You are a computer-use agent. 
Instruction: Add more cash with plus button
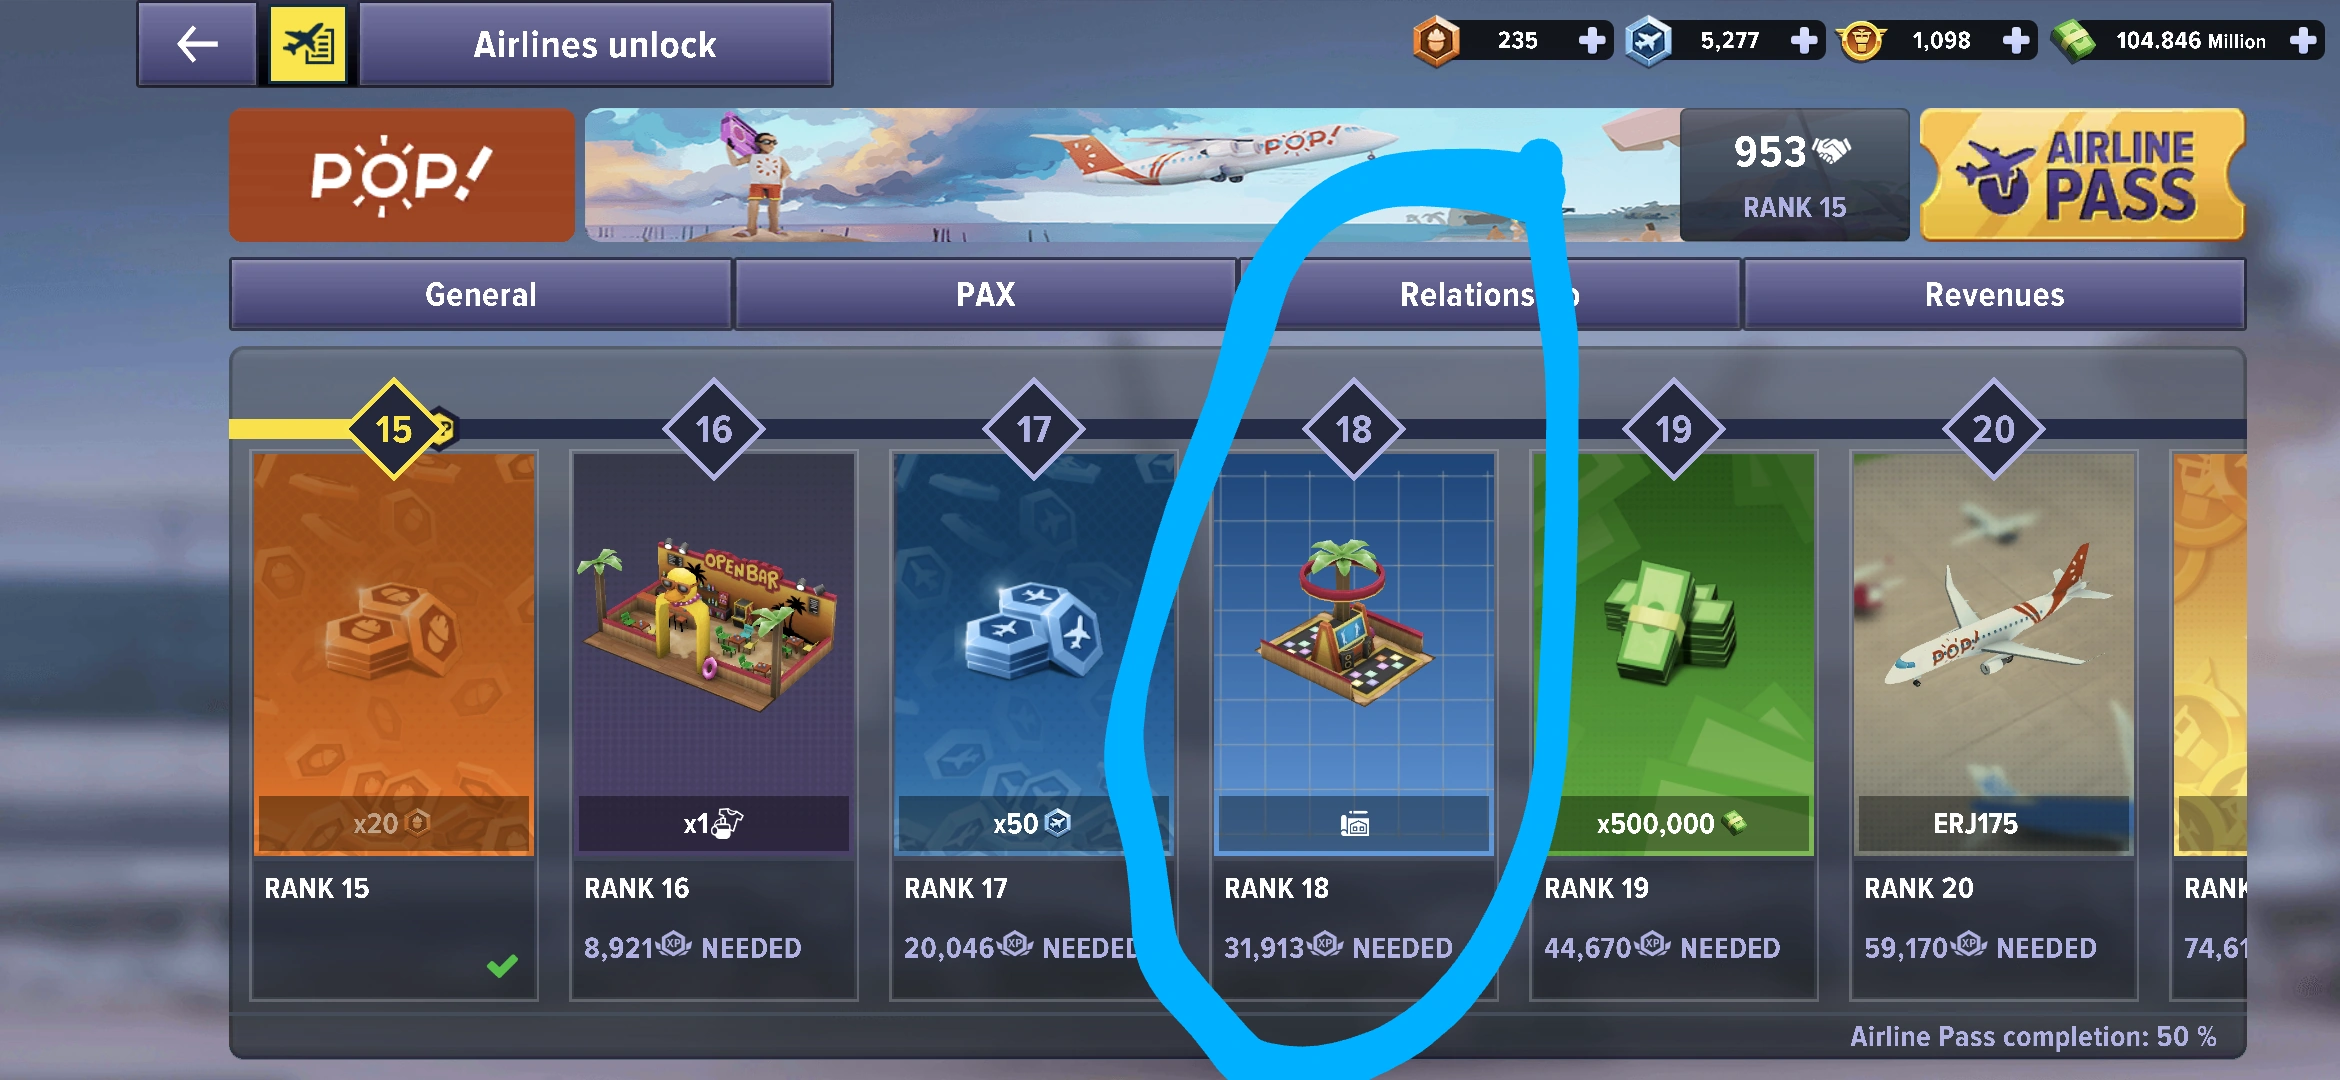(x=2303, y=41)
